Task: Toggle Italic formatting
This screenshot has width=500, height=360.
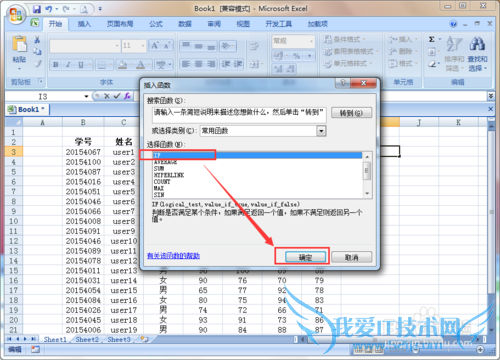Action: point(68,65)
